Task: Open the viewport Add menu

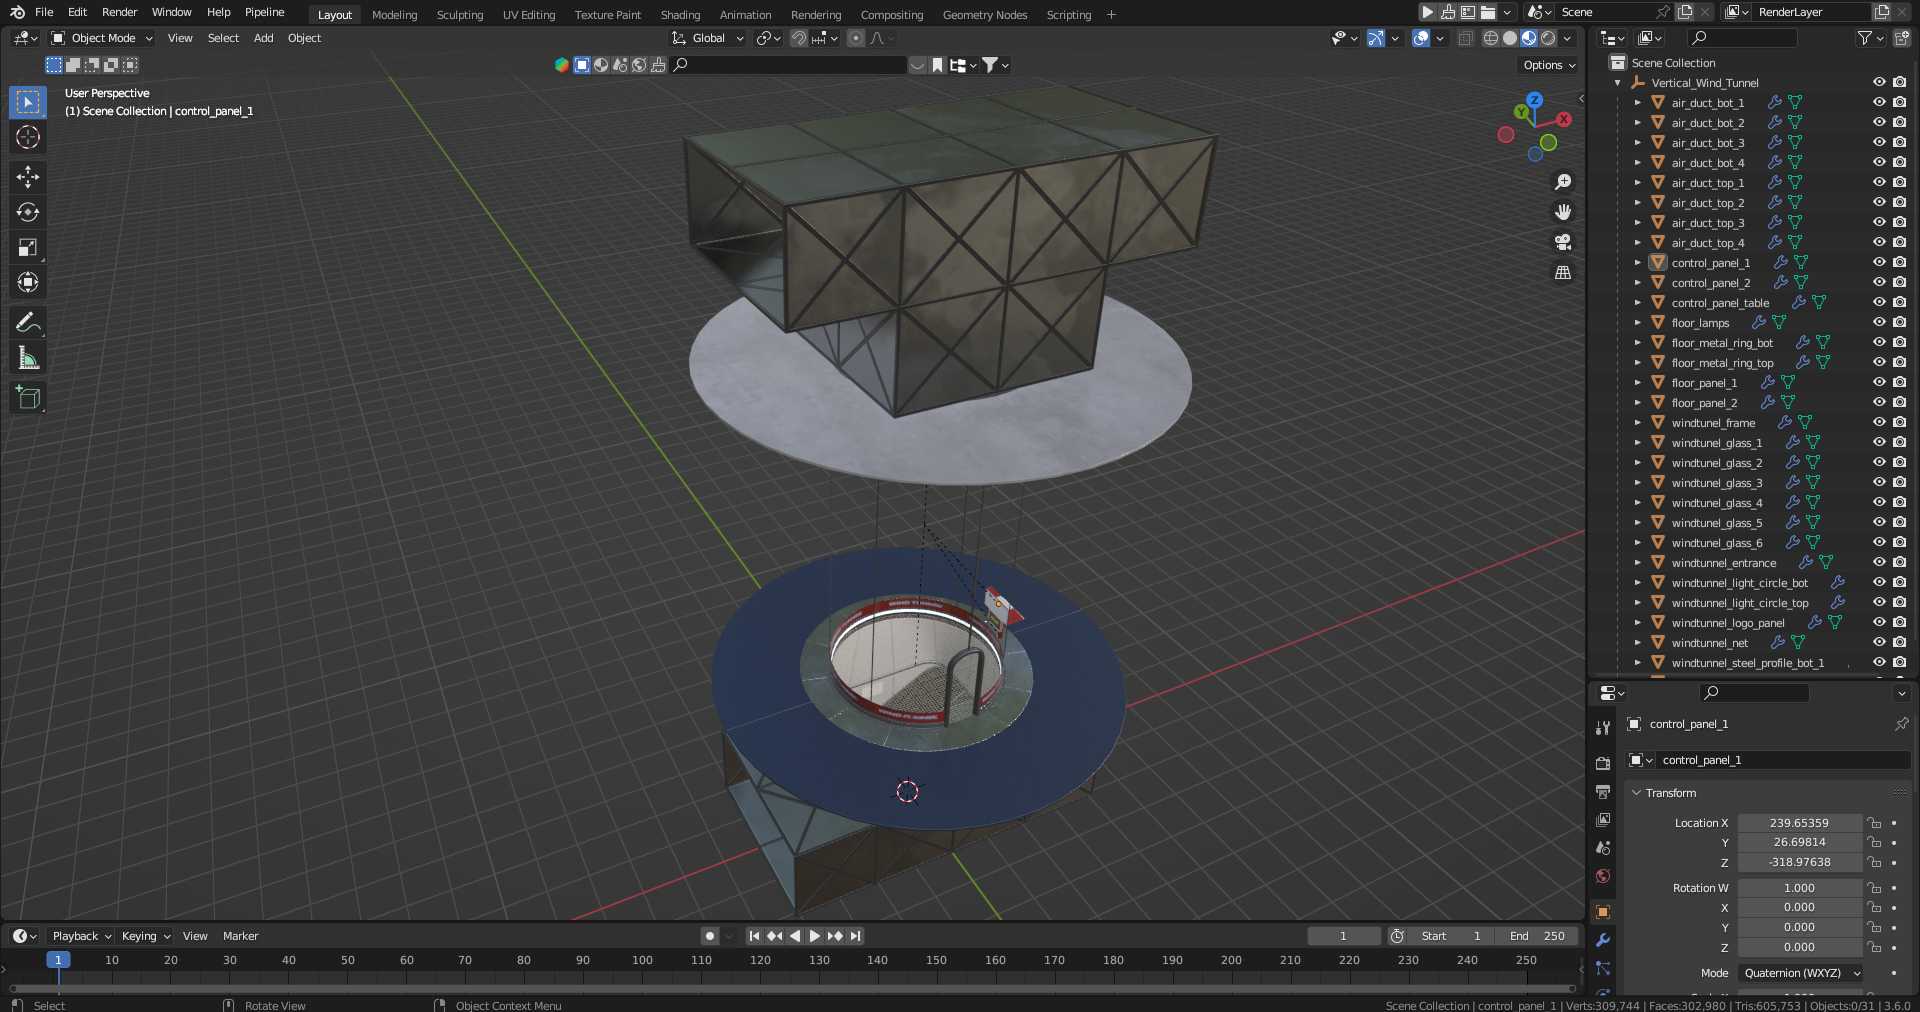Action: (x=263, y=38)
